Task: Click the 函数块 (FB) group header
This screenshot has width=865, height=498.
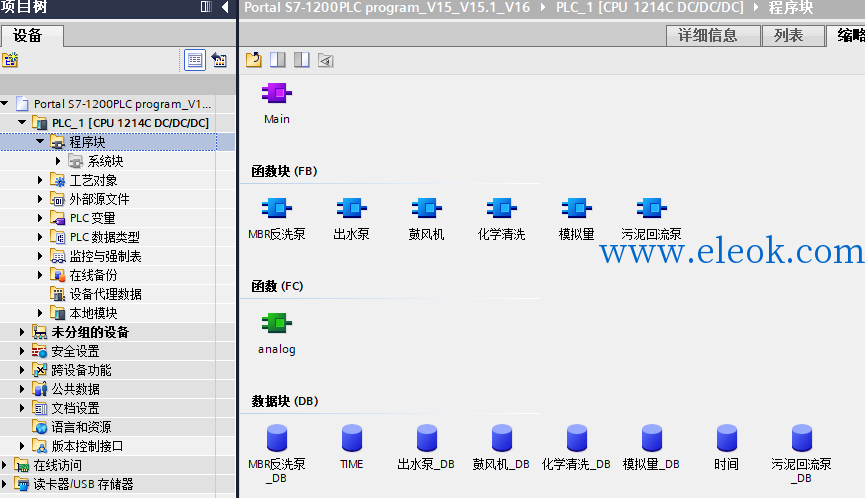Action: (x=284, y=171)
